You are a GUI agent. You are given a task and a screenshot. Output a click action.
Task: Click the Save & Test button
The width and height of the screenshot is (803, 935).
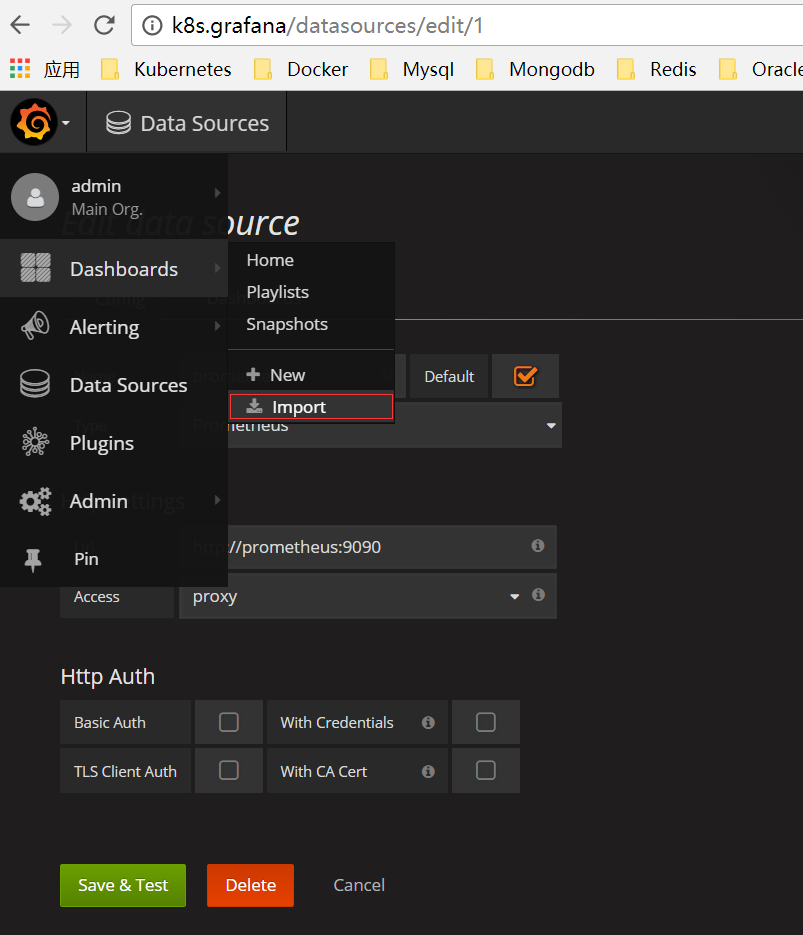(x=123, y=885)
